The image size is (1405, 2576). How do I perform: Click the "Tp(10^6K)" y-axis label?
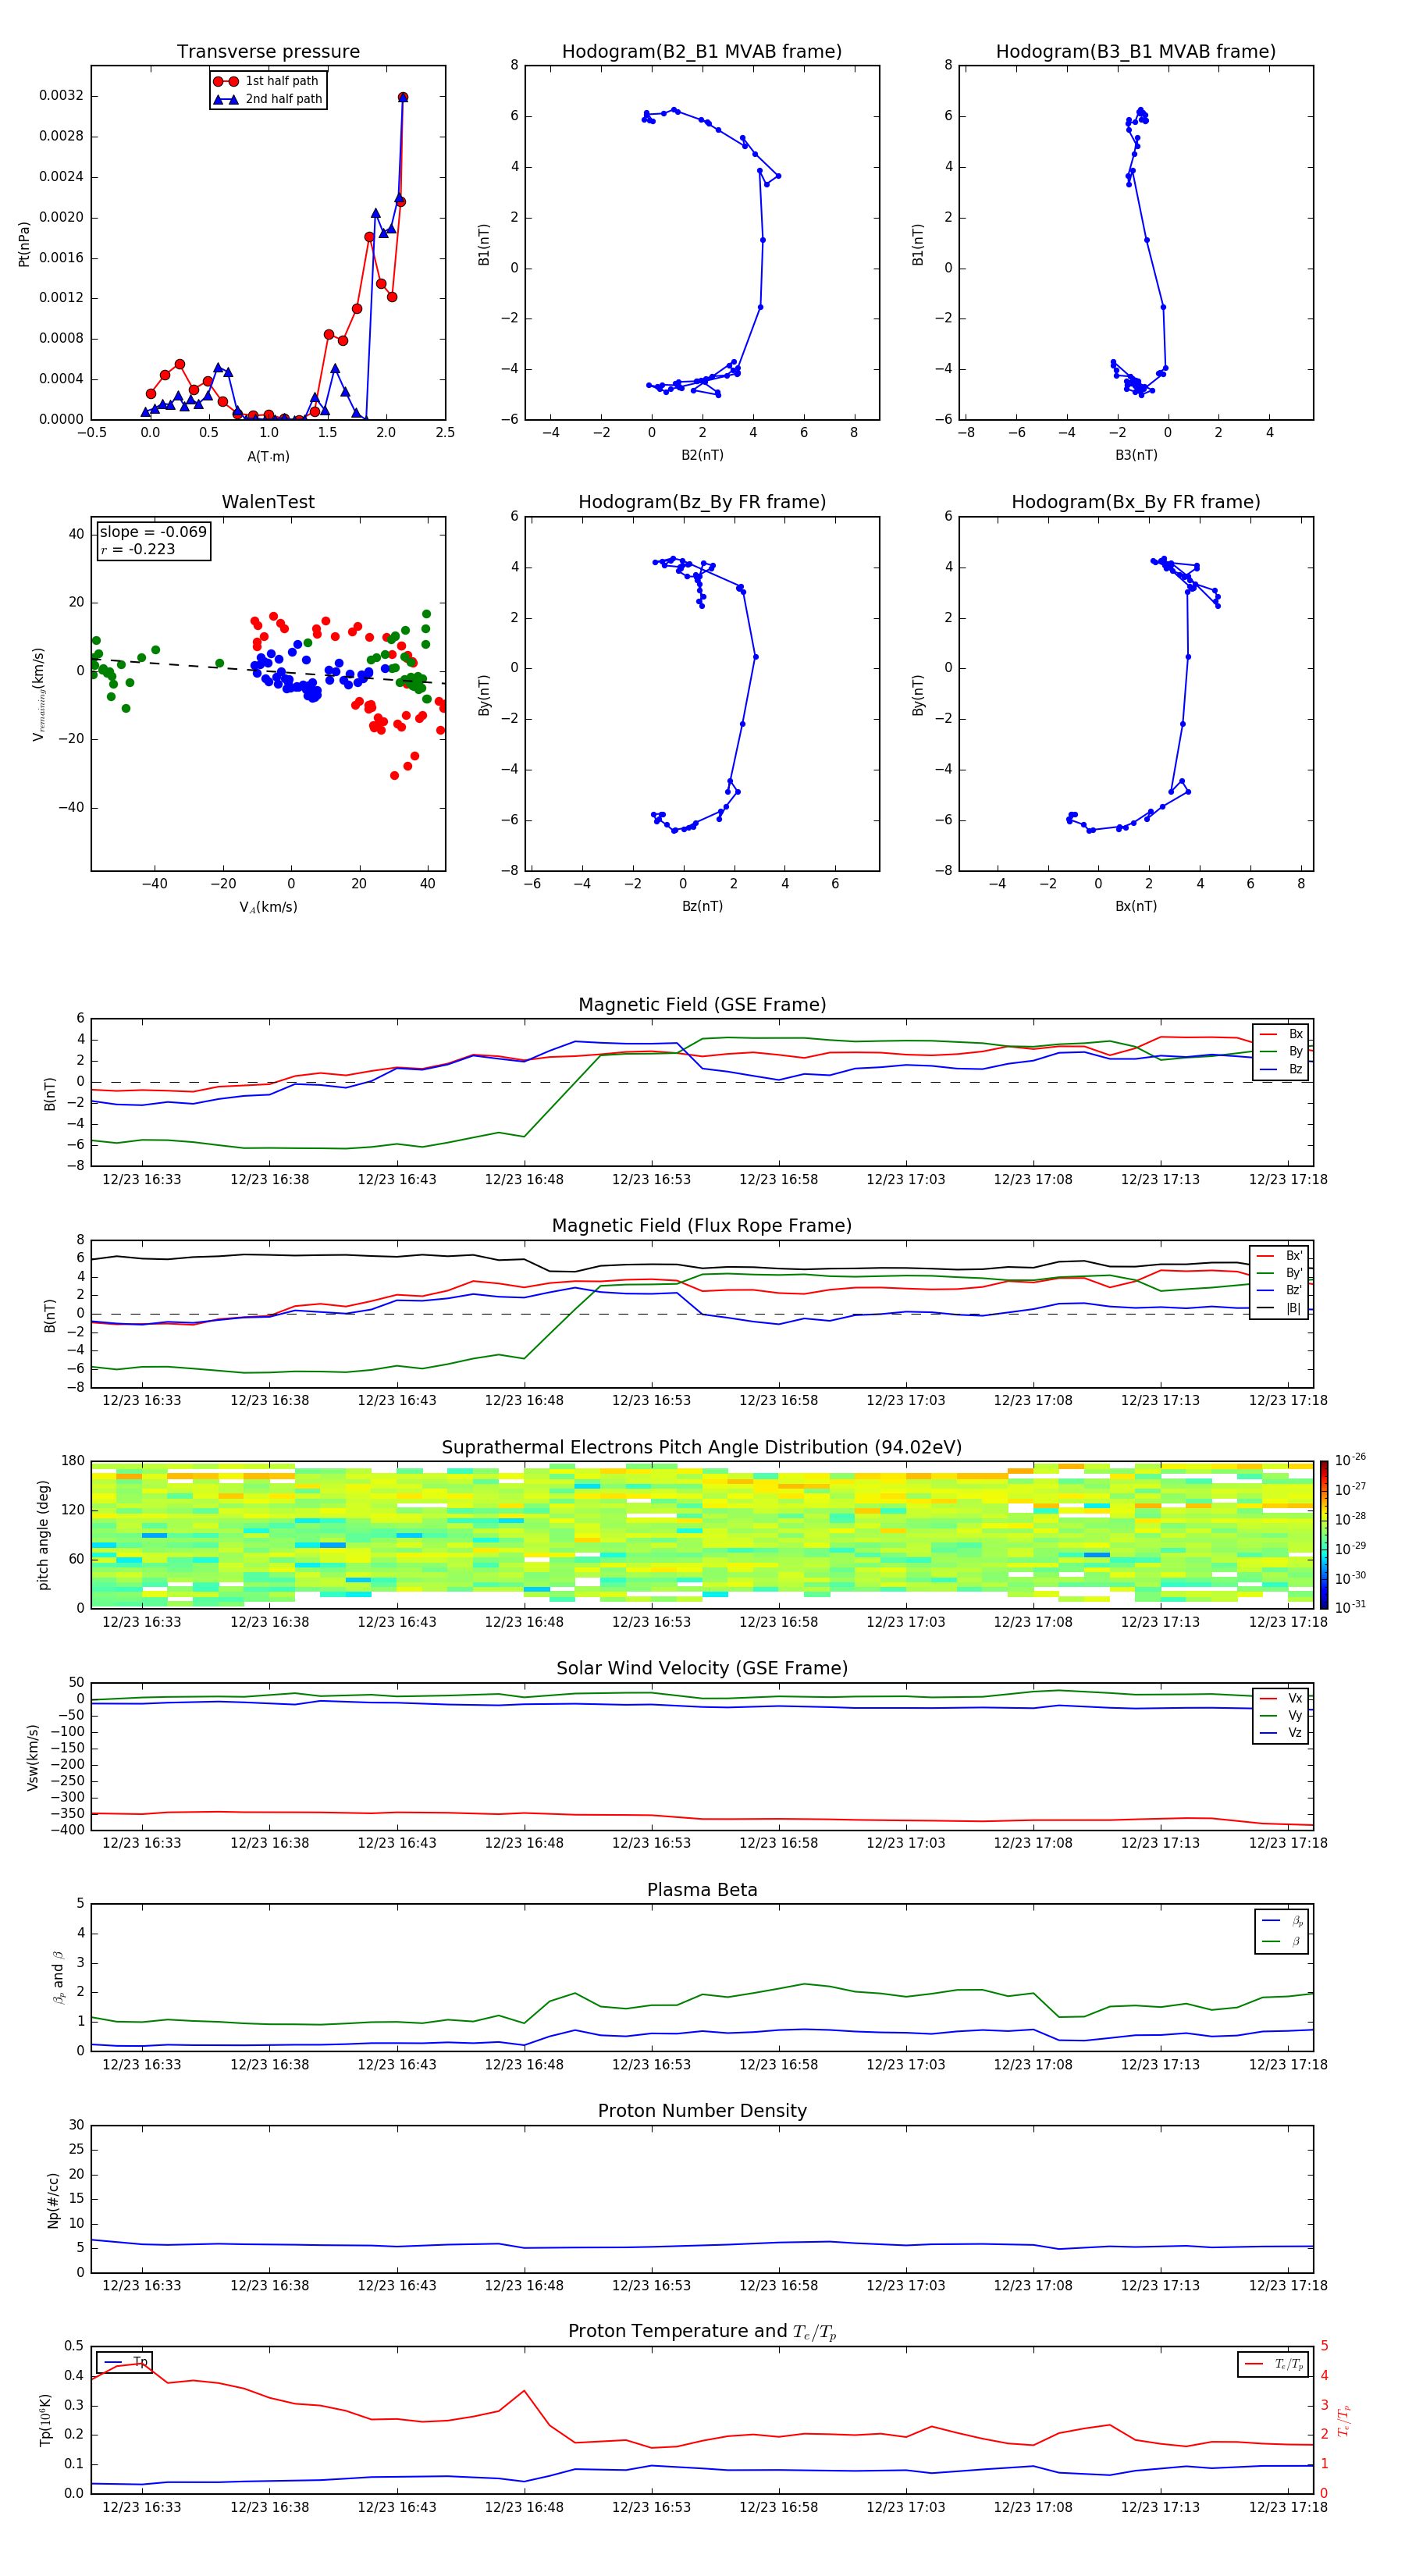point(46,2420)
